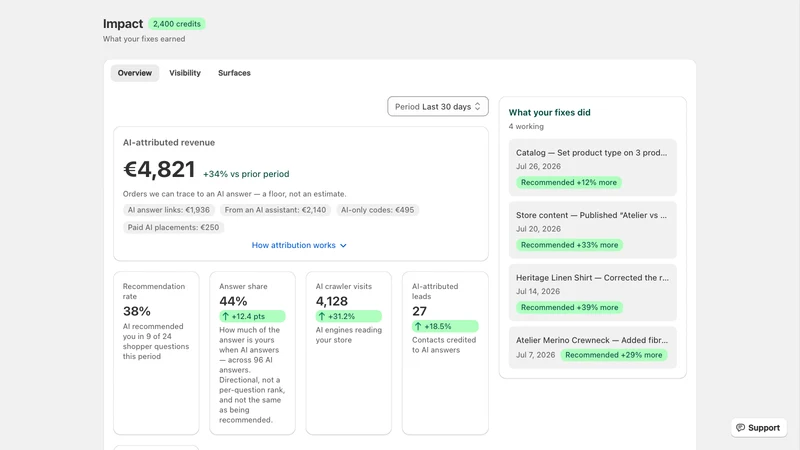Open the Support chat button
Viewport: 800px width, 450px height.
click(x=759, y=428)
